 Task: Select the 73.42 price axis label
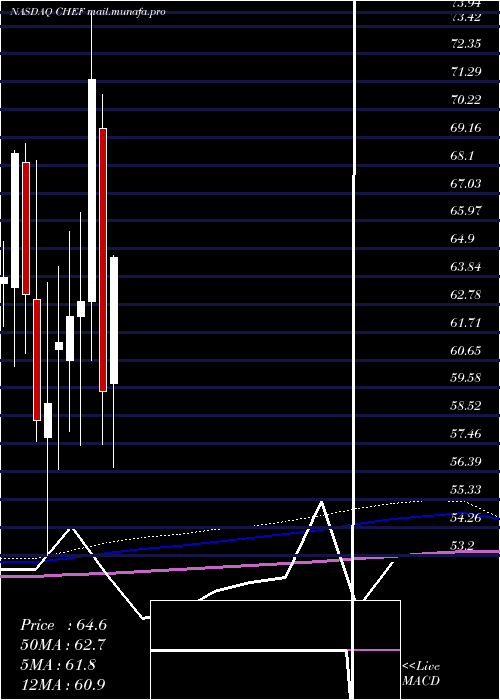(466, 17)
